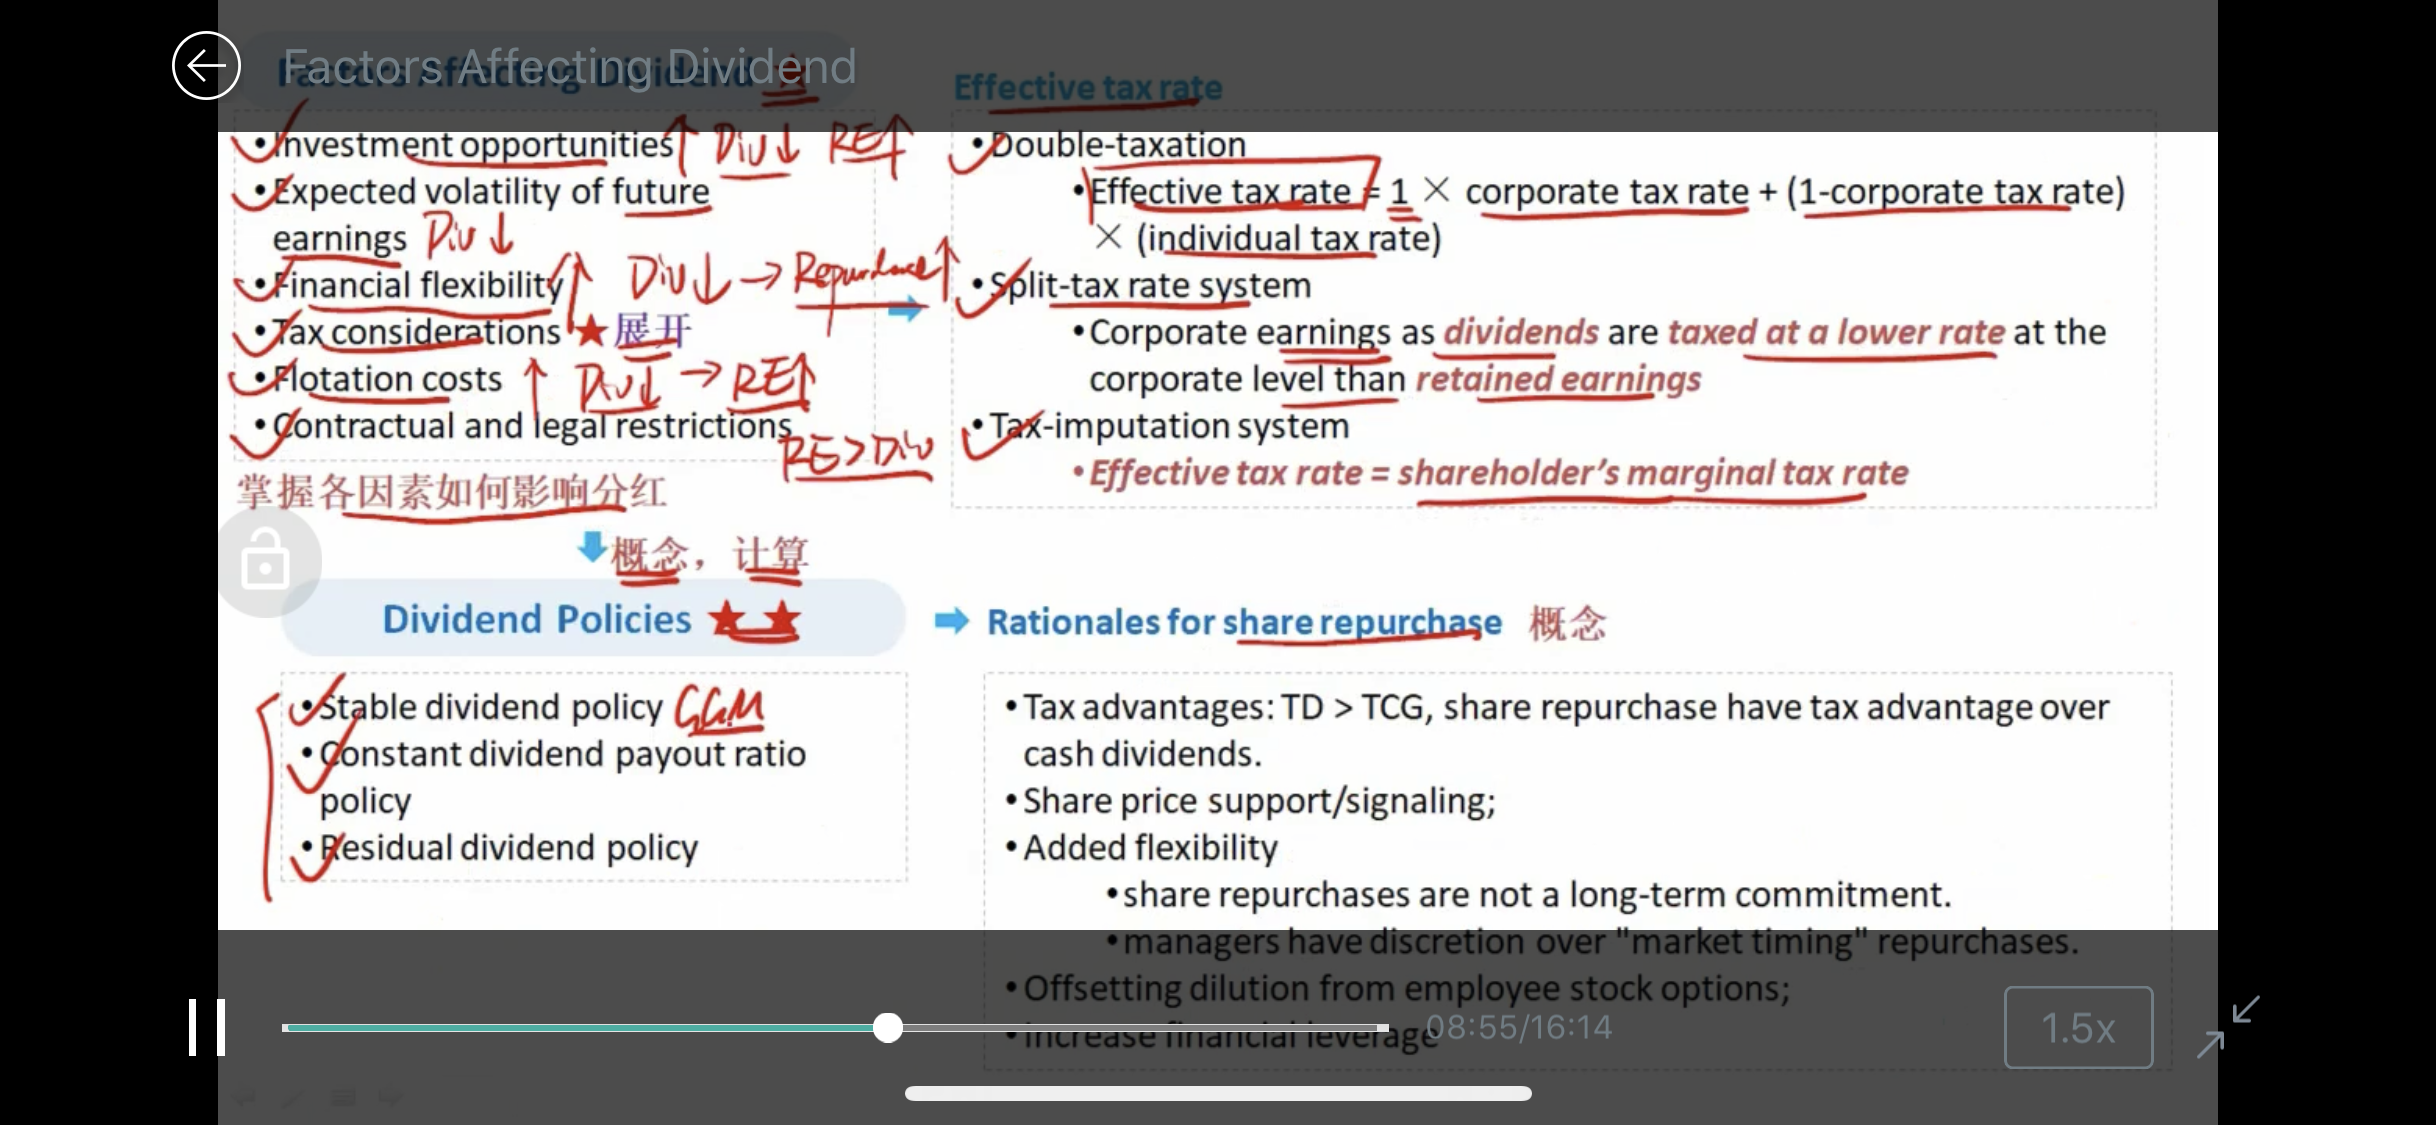Image resolution: width=2436 pixels, height=1125 pixels.
Task: Pause the video playback
Action: click(207, 1027)
